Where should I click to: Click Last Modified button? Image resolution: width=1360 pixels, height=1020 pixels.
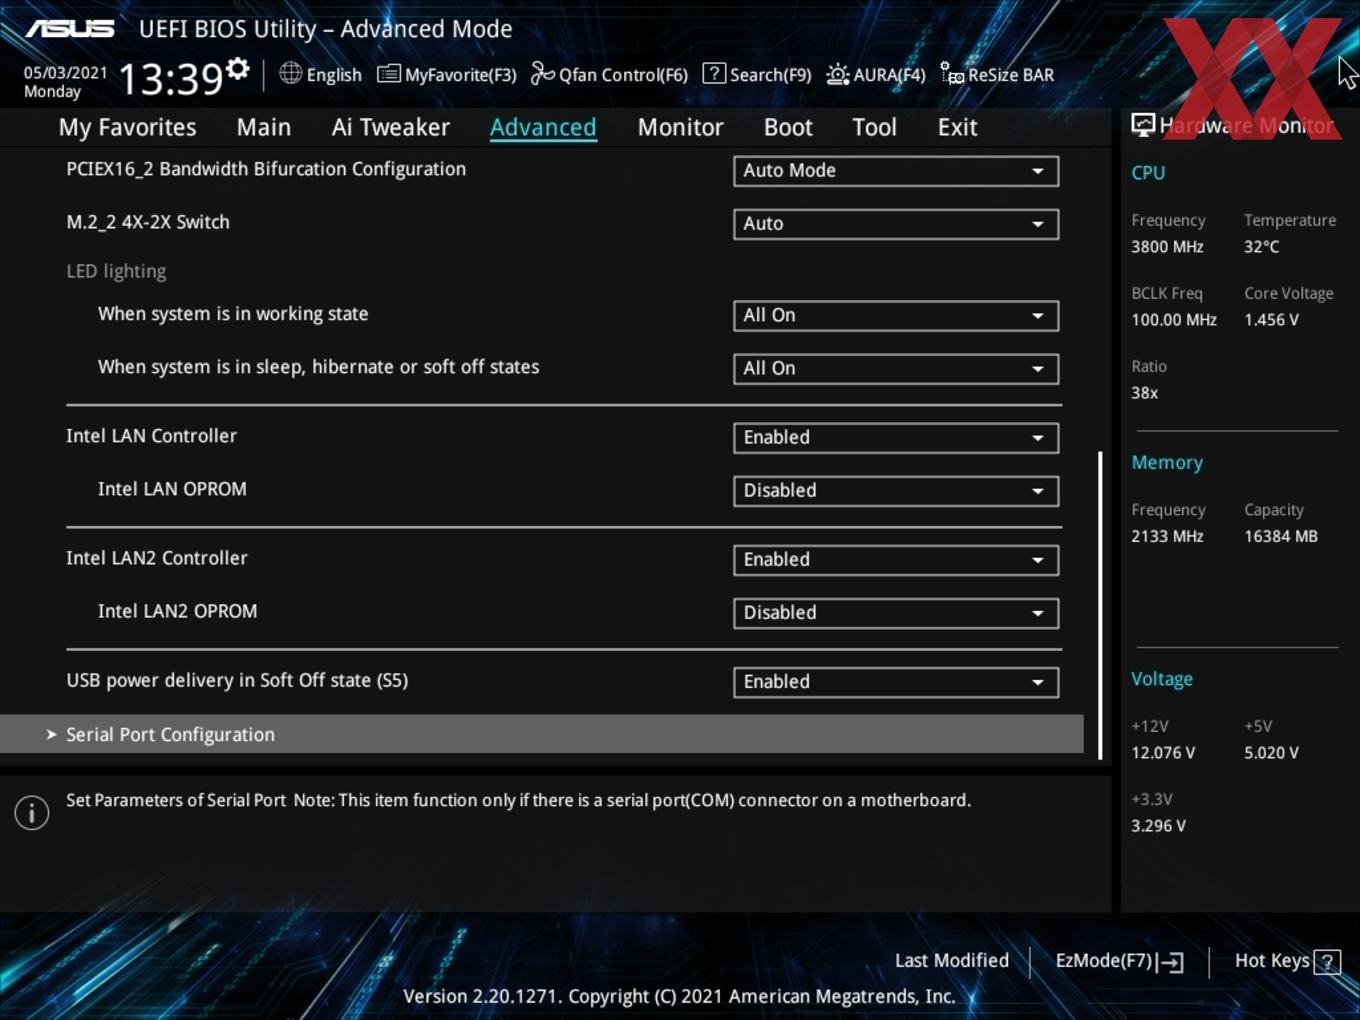tap(952, 960)
